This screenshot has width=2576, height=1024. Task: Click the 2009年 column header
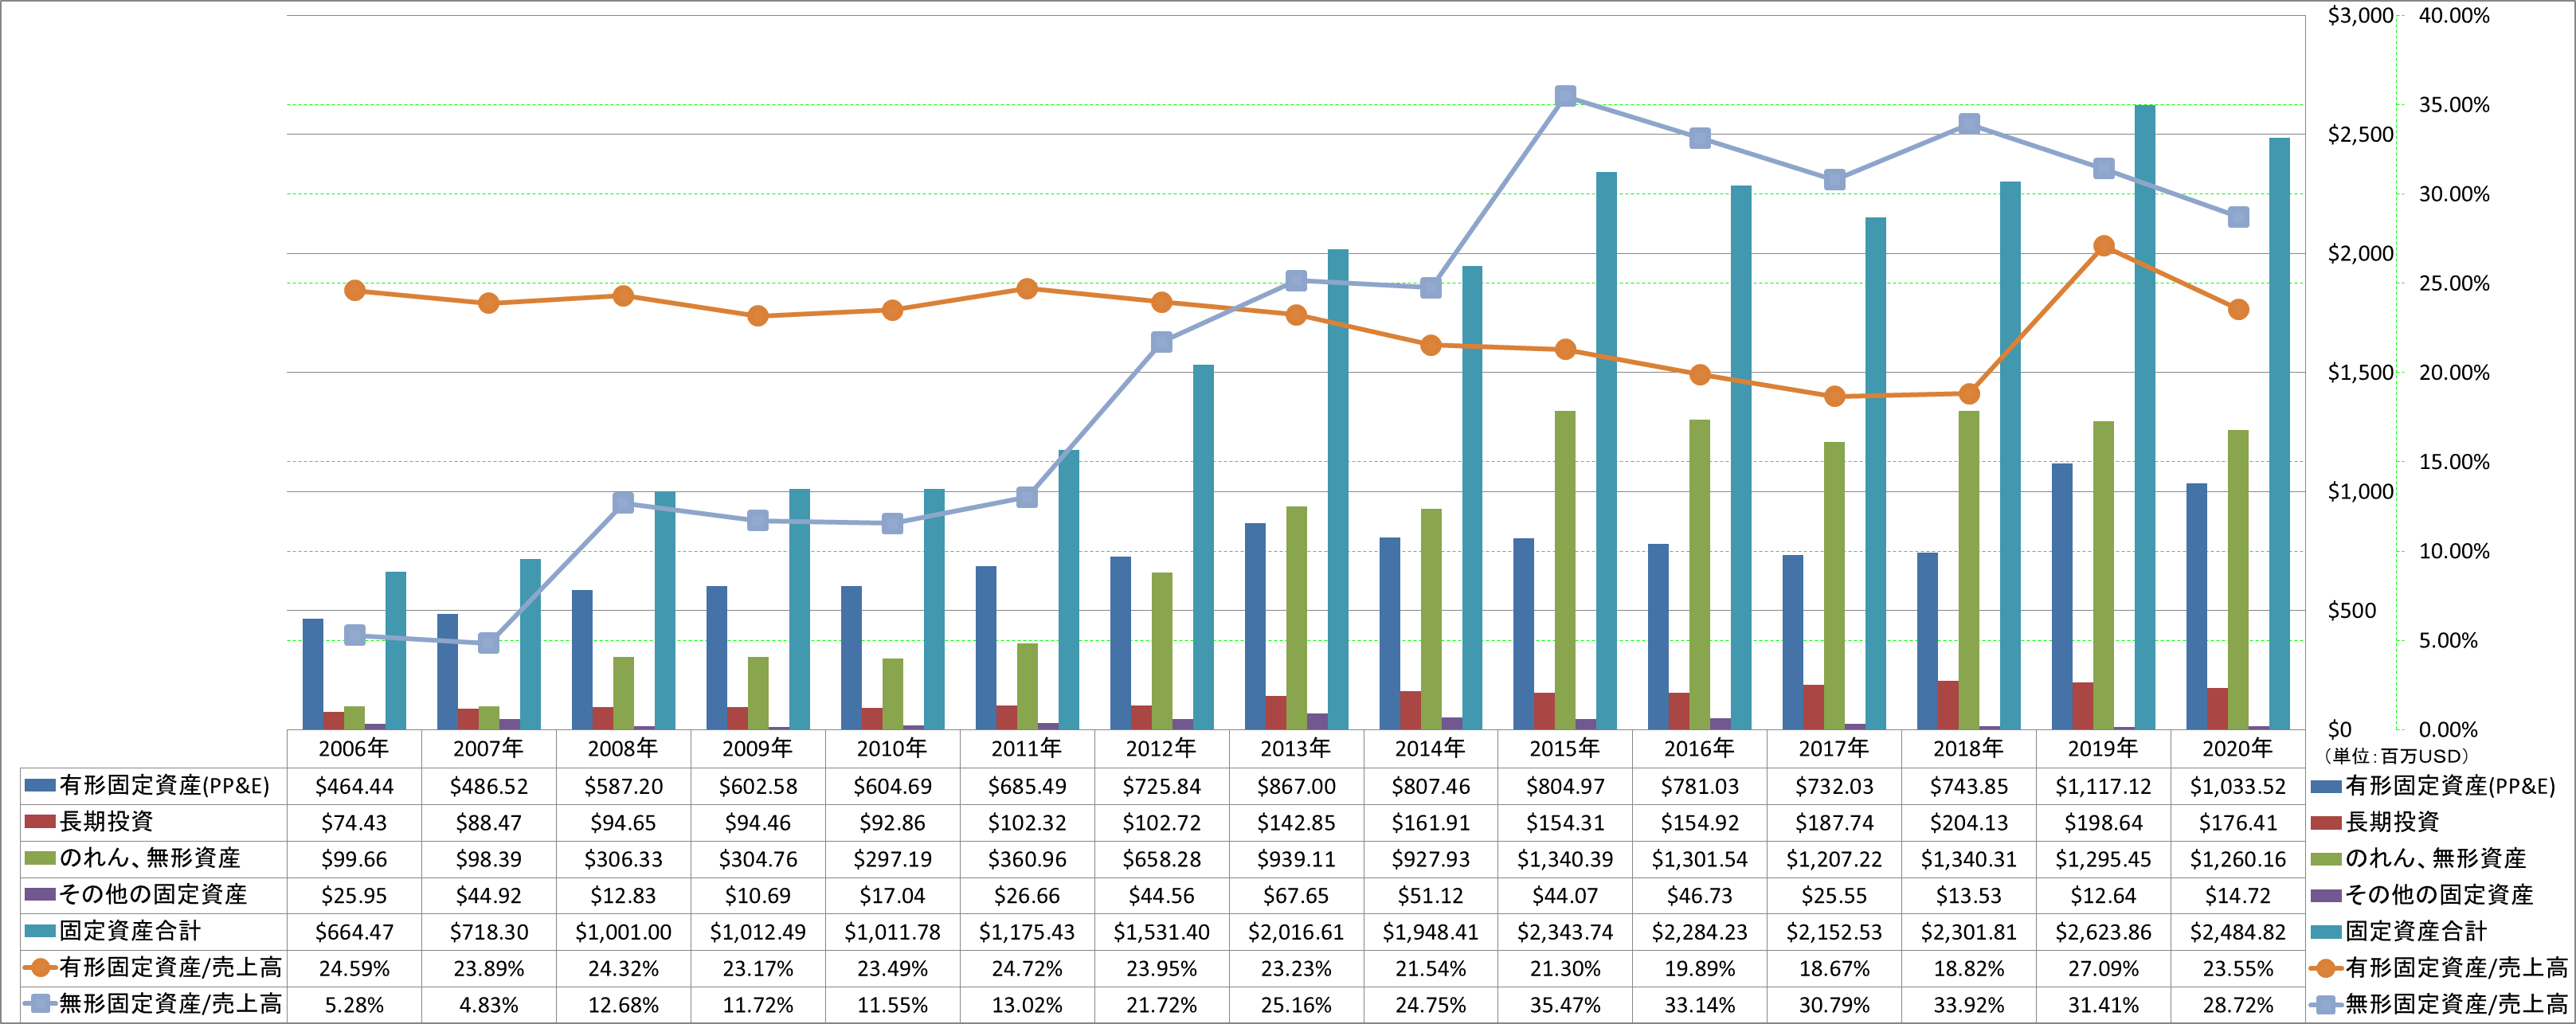point(757,748)
